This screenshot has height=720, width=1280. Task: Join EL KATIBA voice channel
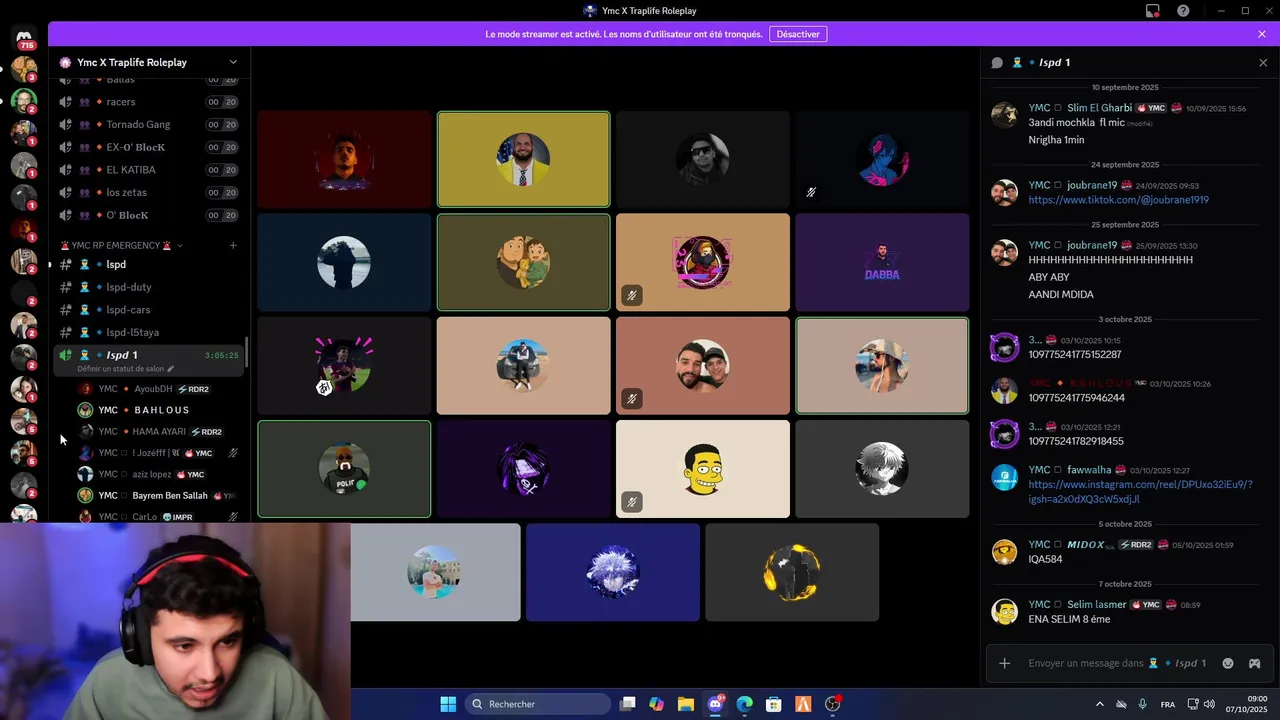point(148,170)
